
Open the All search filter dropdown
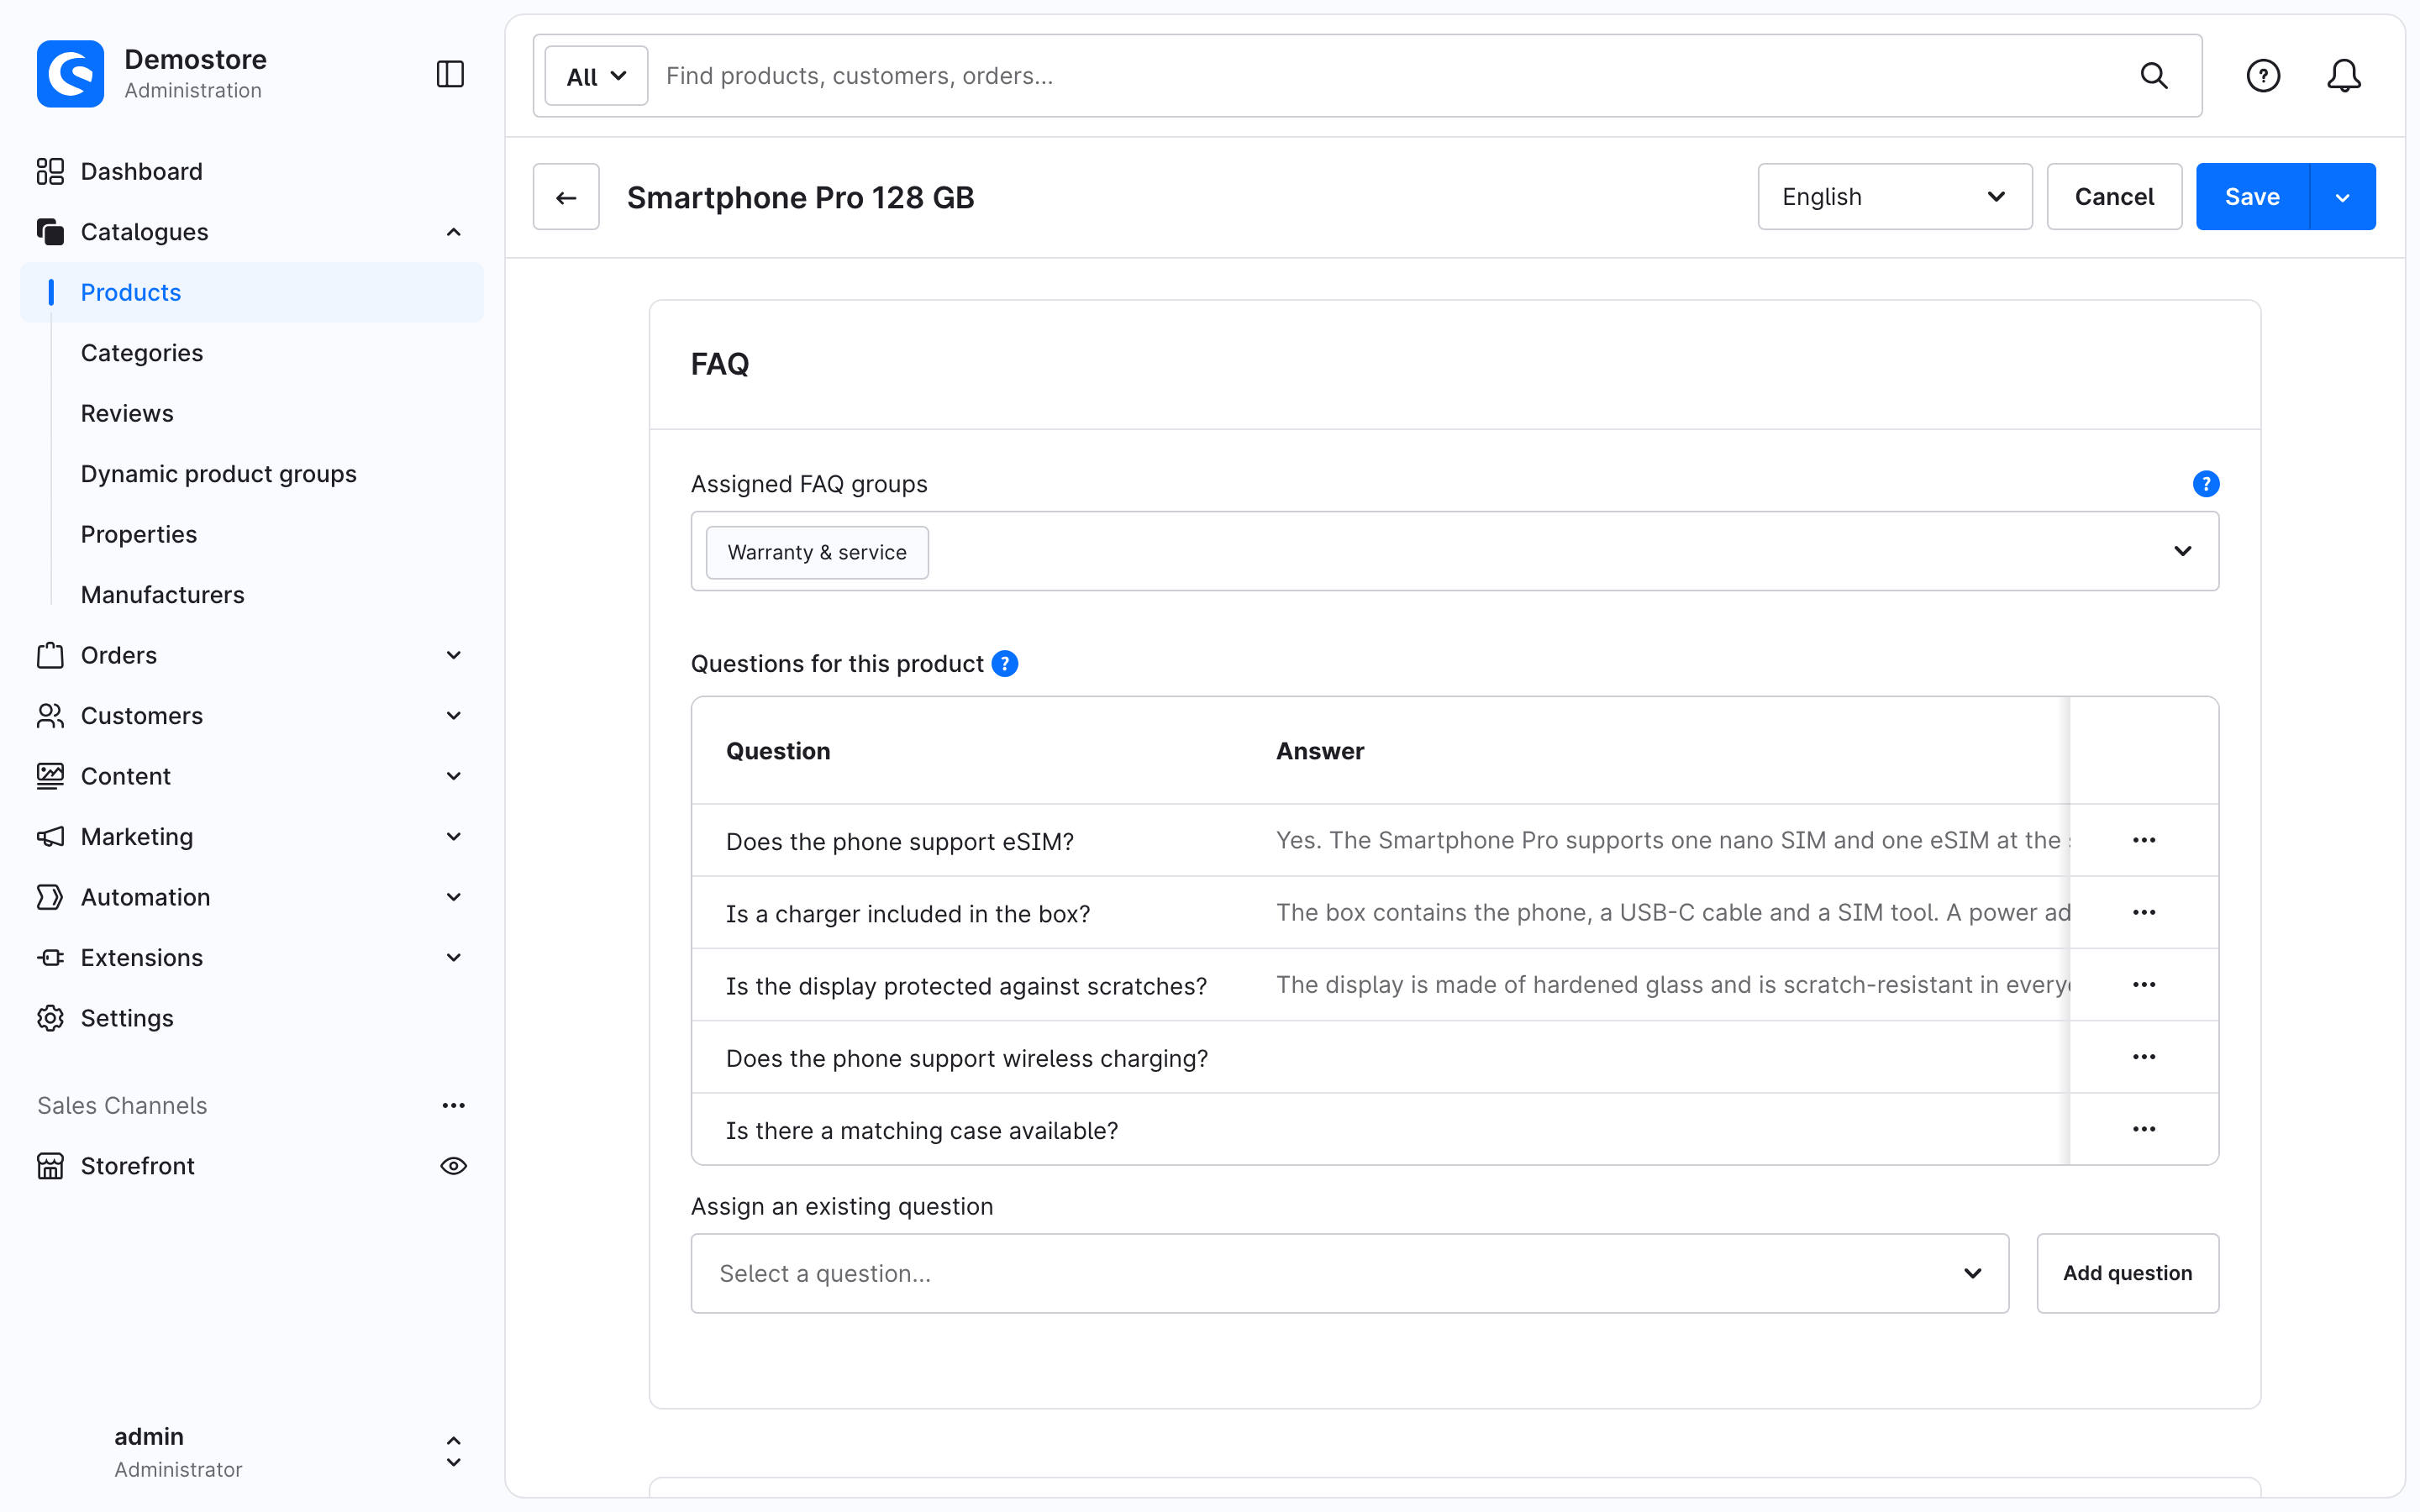[x=596, y=76]
